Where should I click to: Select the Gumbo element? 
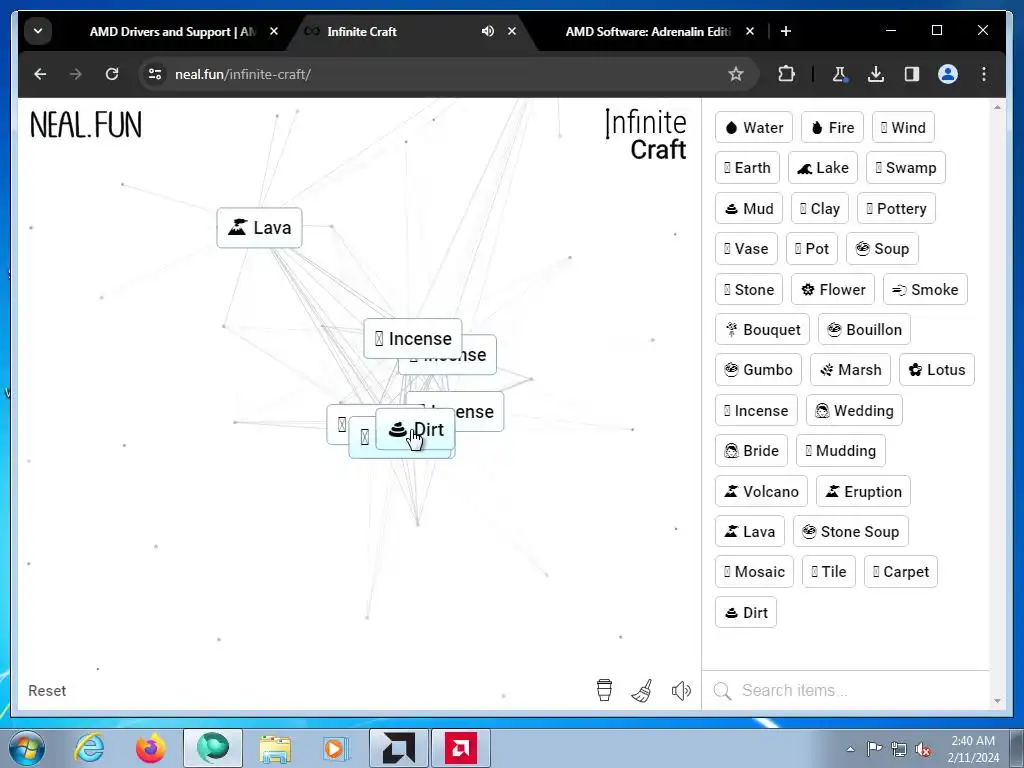[x=758, y=370]
